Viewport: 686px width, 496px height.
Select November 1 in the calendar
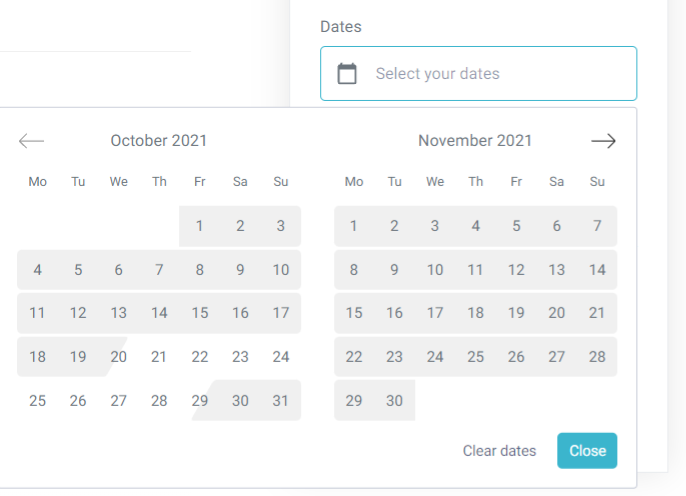[x=354, y=226]
